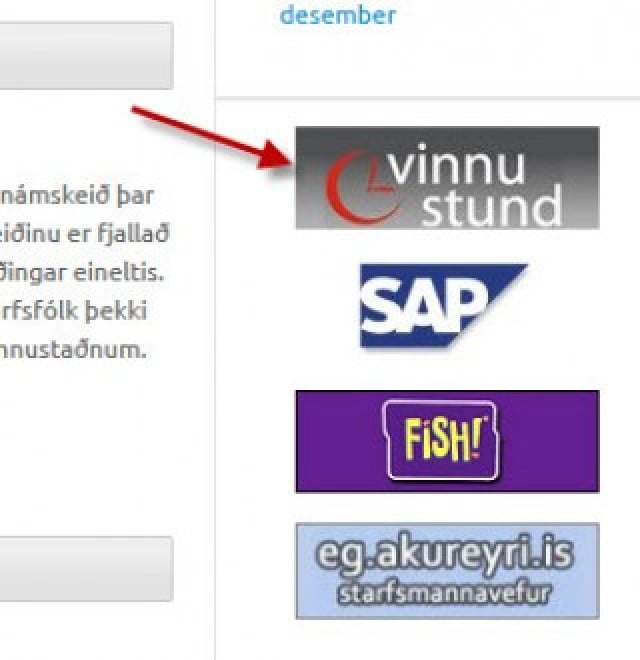
Task: Click the word 'stund' in the banner
Action: point(491,206)
